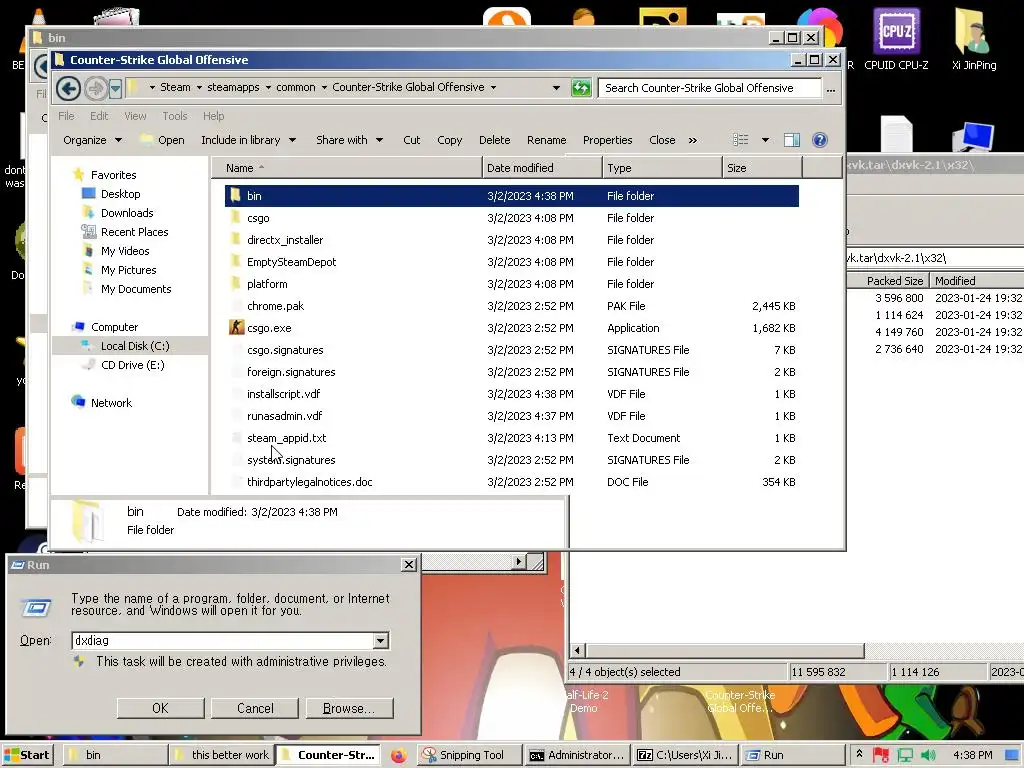
Task: Toggle the preview pane icon
Action: click(x=792, y=140)
